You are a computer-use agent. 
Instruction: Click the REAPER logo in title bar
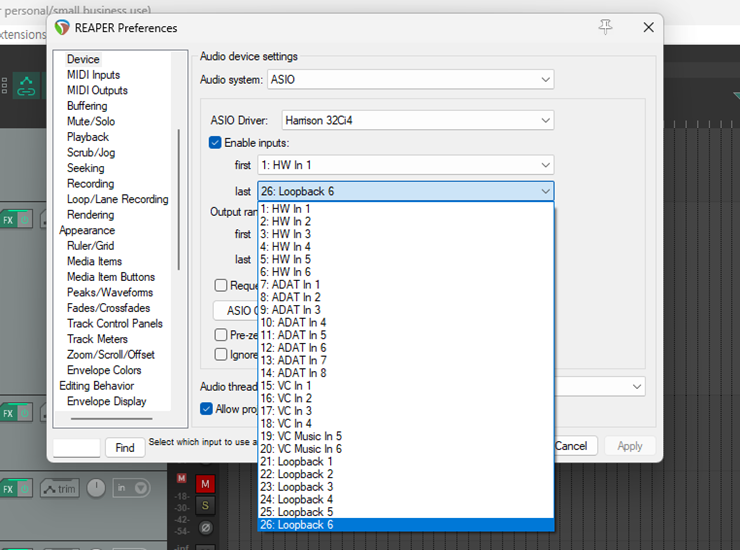pyautogui.click(x=62, y=27)
